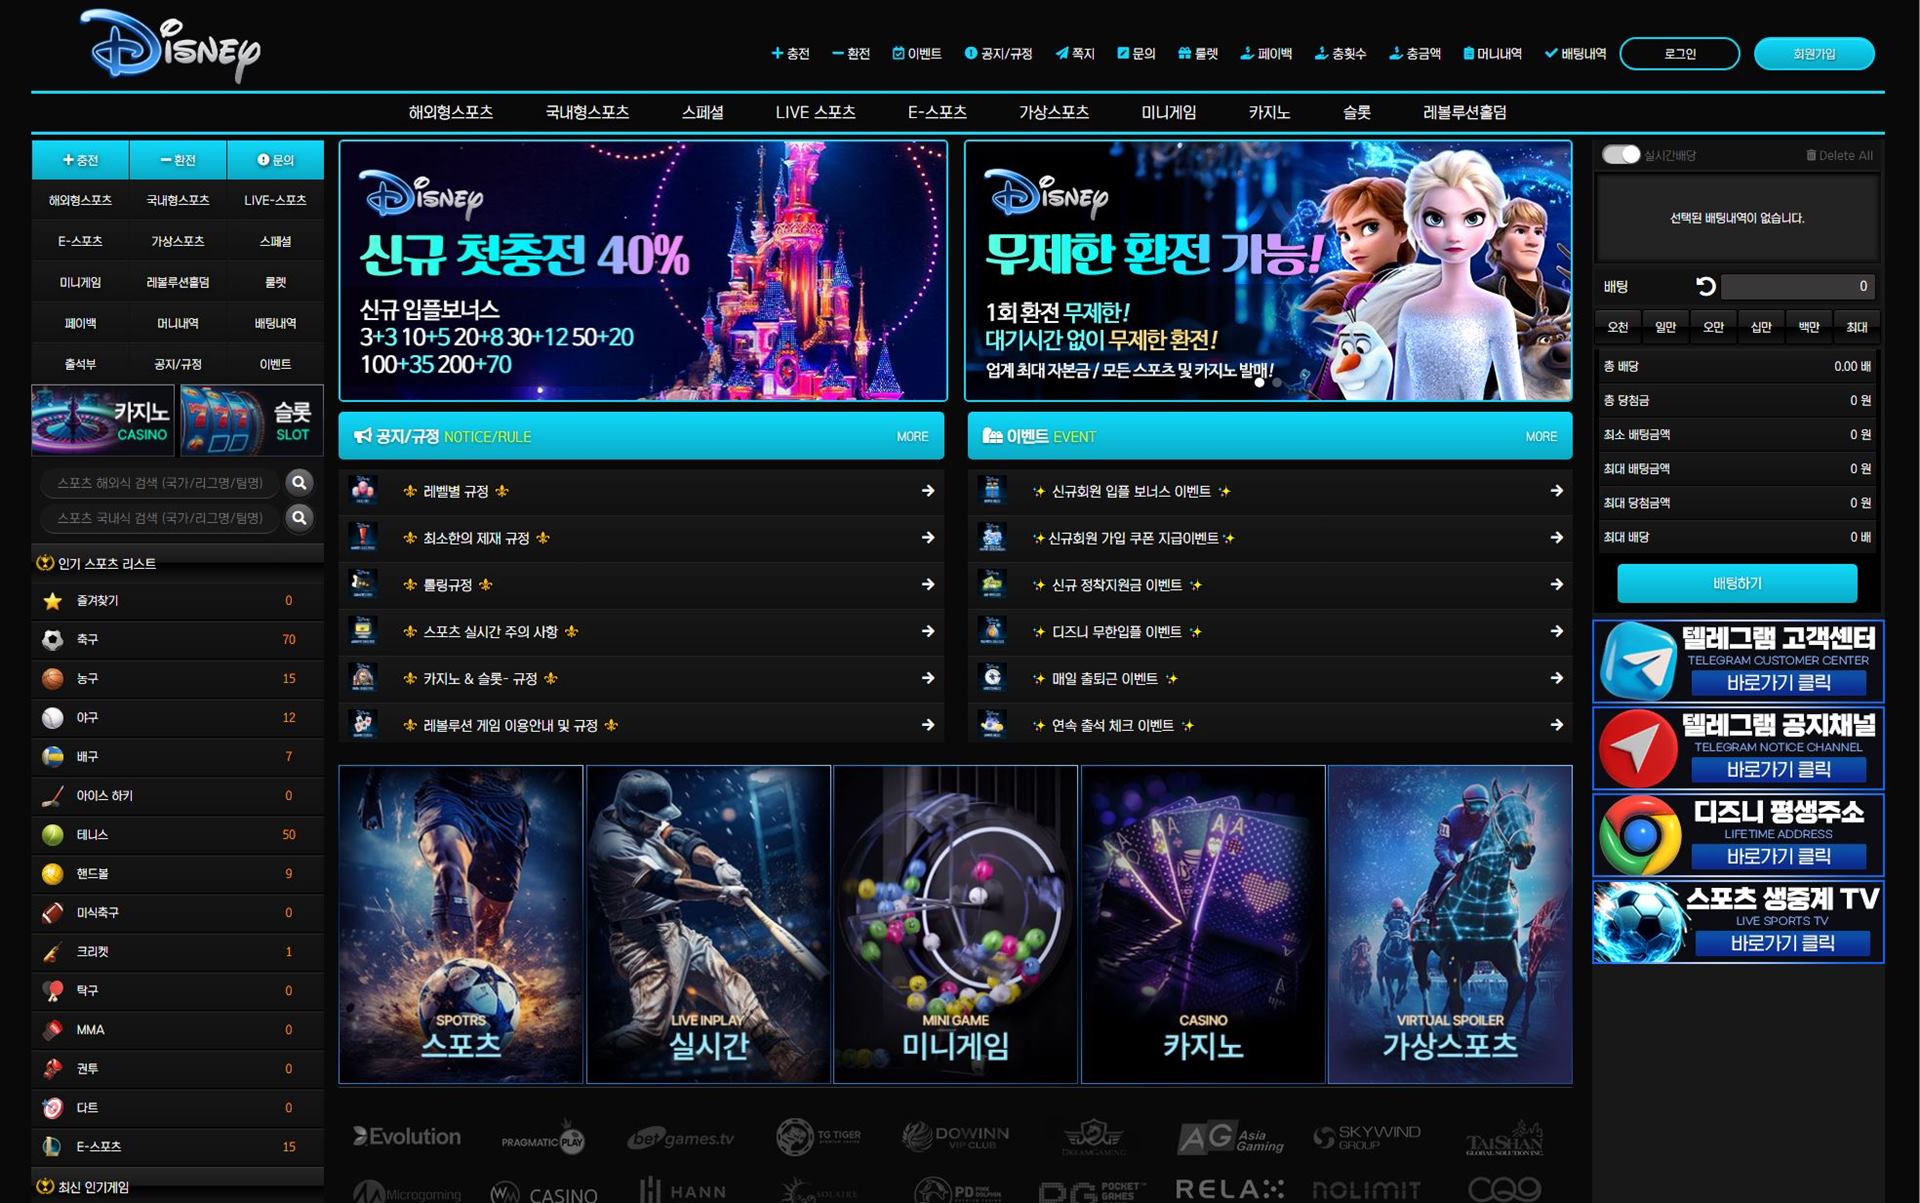Click the 일만 bet amount button

click(1665, 327)
